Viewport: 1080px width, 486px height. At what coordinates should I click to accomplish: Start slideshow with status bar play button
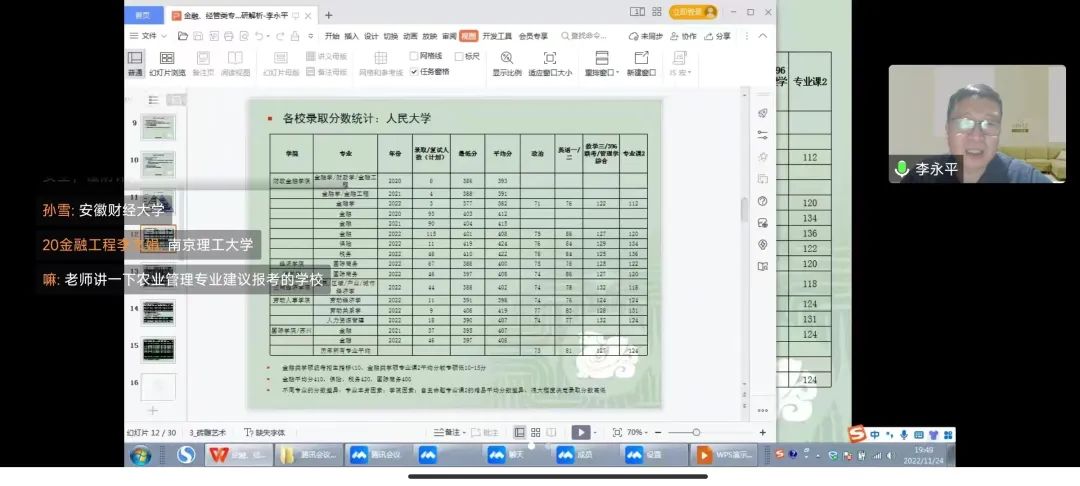[579, 432]
